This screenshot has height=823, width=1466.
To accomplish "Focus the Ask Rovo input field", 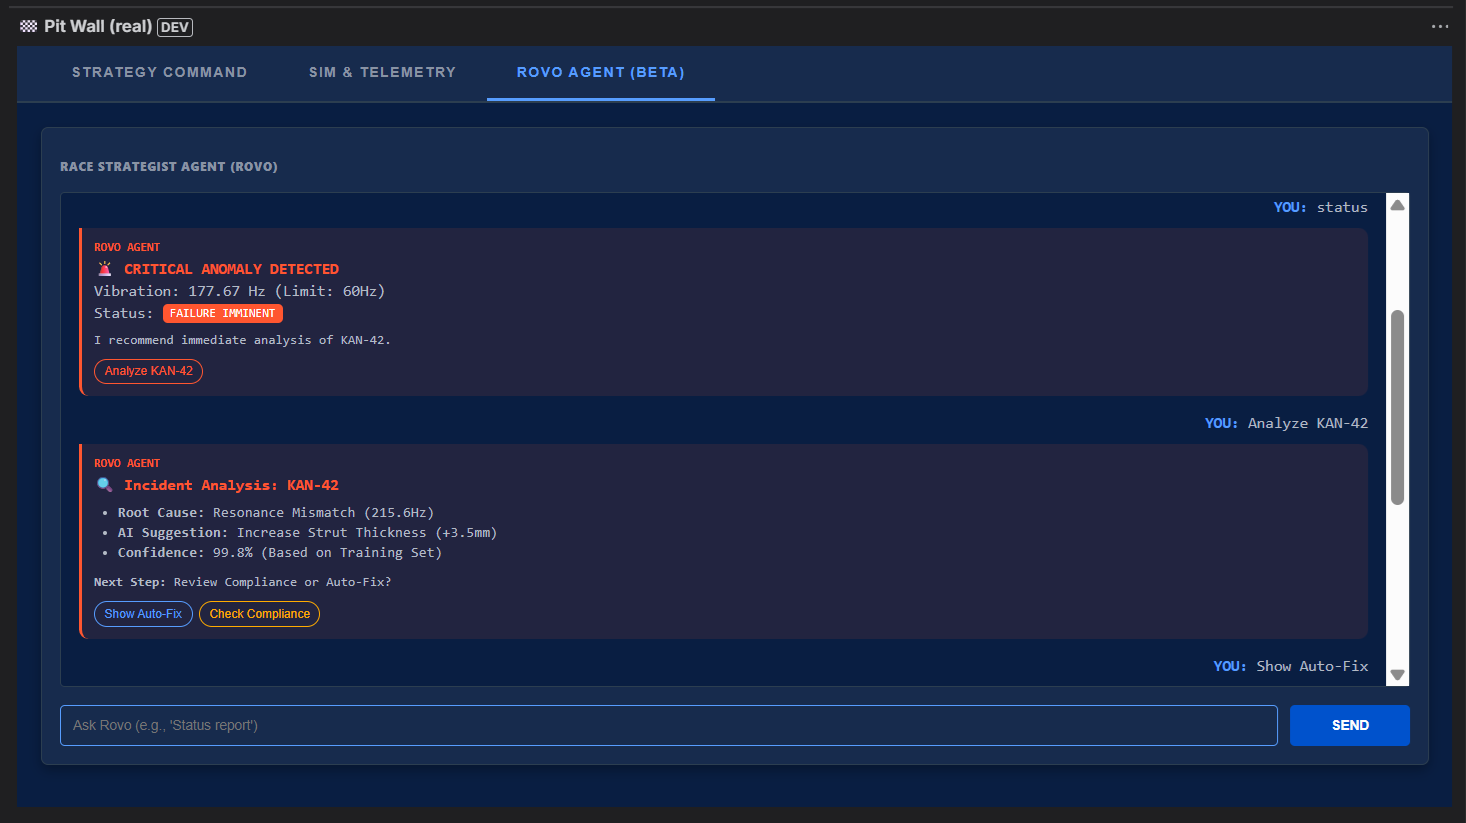I will (x=669, y=725).
